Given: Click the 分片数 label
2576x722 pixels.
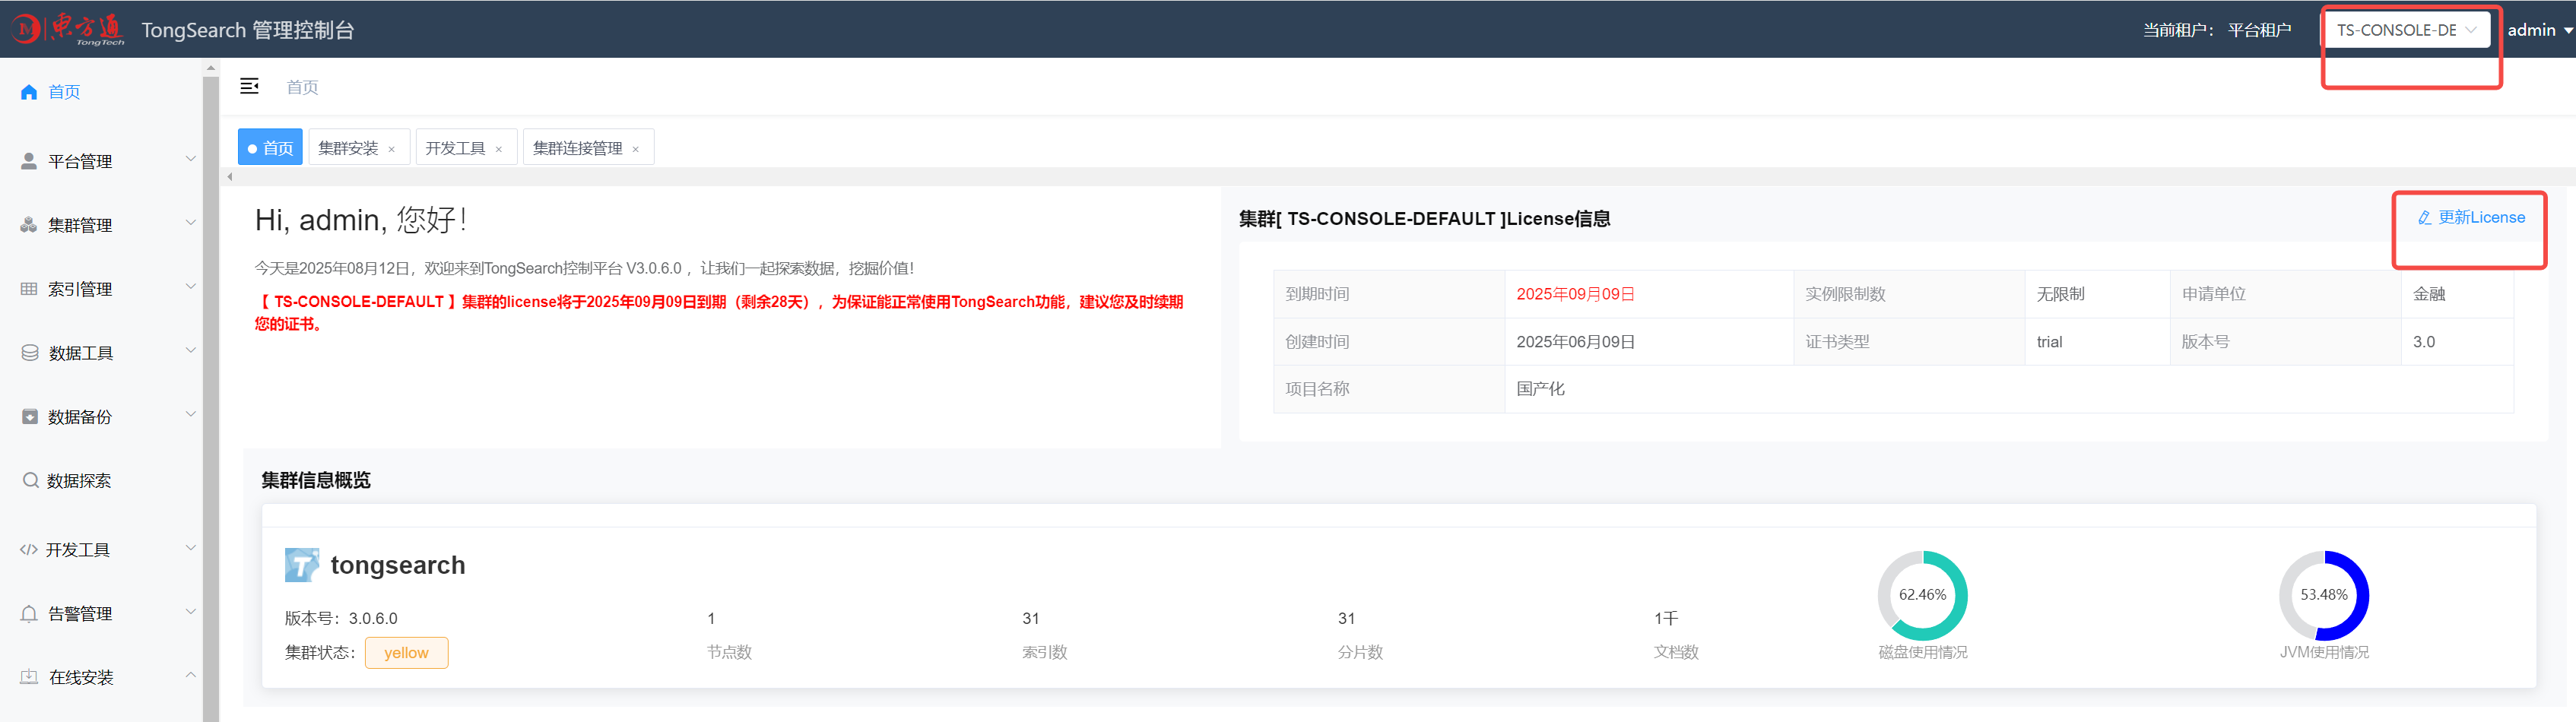Looking at the screenshot, I should 1360,652.
